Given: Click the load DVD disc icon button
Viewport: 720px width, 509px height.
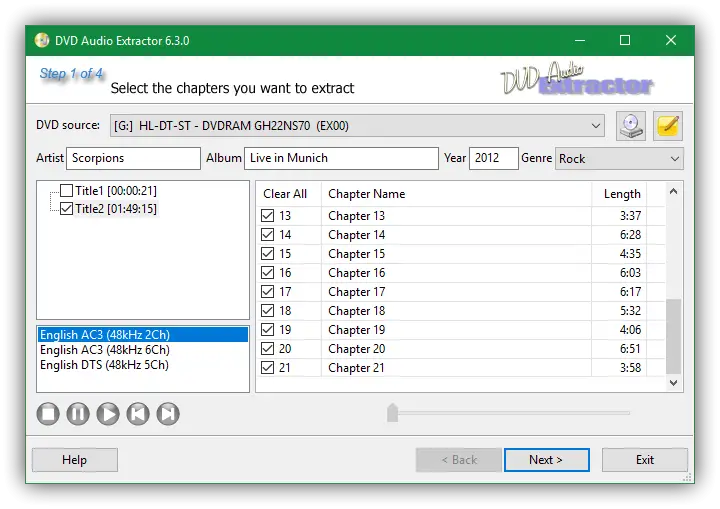Looking at the screenshot, I should click(x=630, y=125).
